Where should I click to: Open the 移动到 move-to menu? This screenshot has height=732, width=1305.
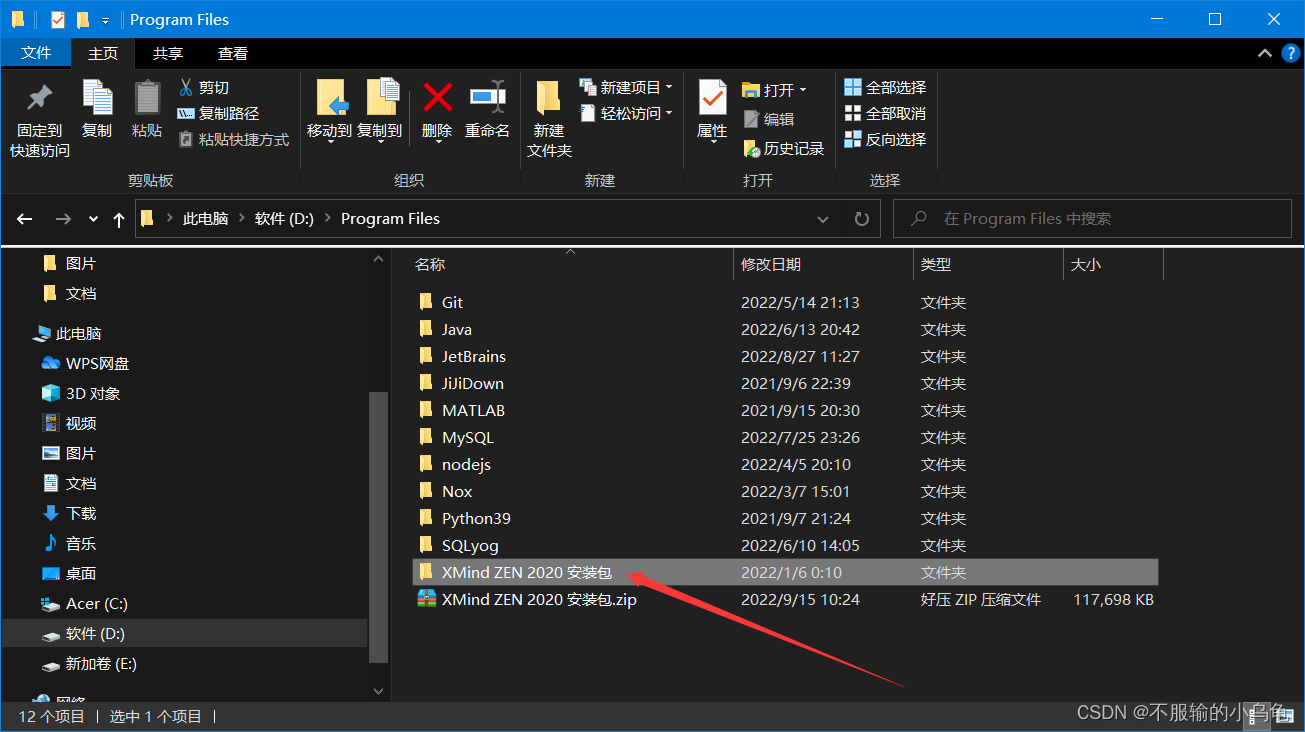(x=329, y=111)
